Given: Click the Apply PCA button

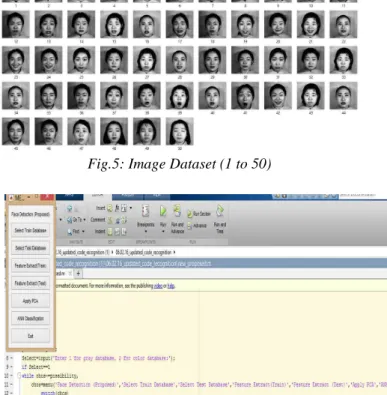Looking at the screenshot, I should pyautogui.click(x=30, y=301).
